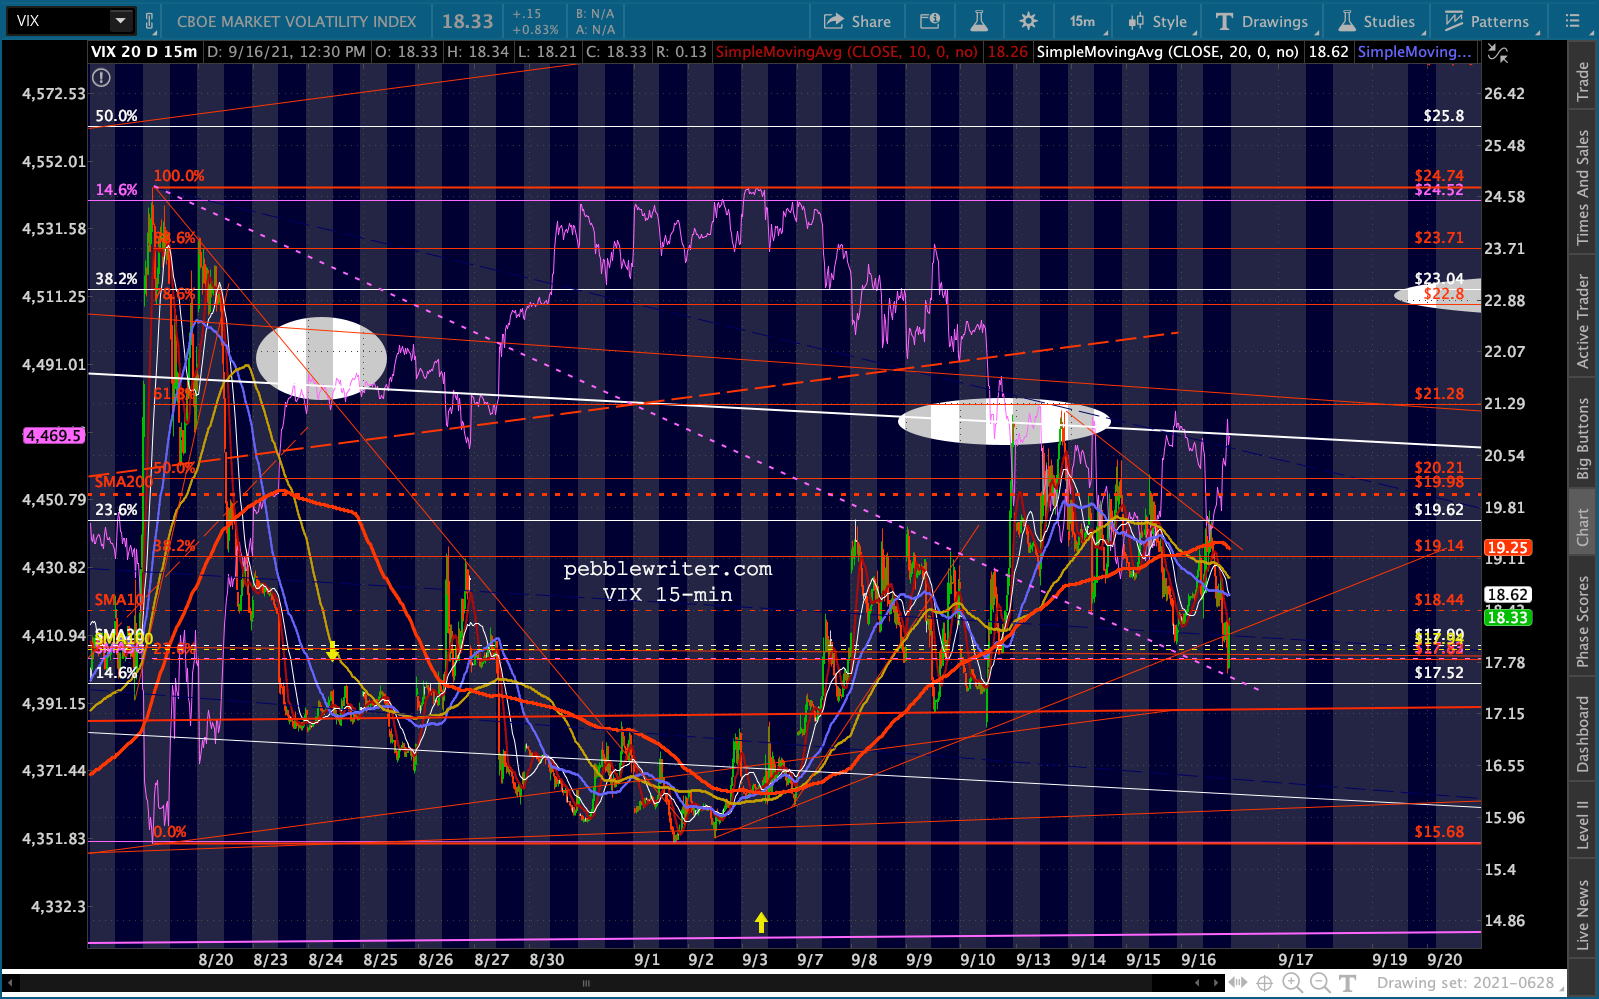Screen dimensions: 1599x999
Task: Select the crosshair pan tool icon
Action: [x=1264, y=983]
